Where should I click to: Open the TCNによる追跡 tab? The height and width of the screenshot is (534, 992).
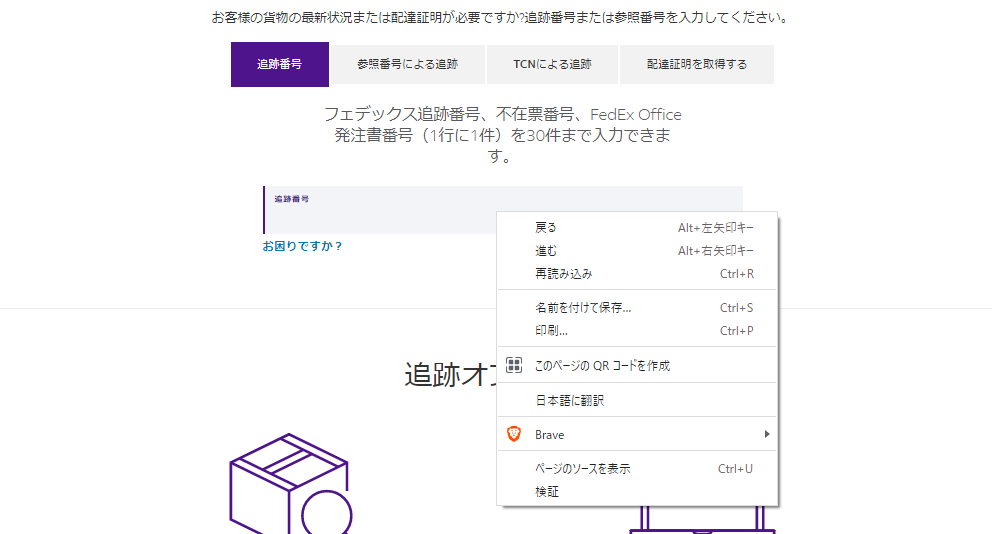click(x=552, y=64)
